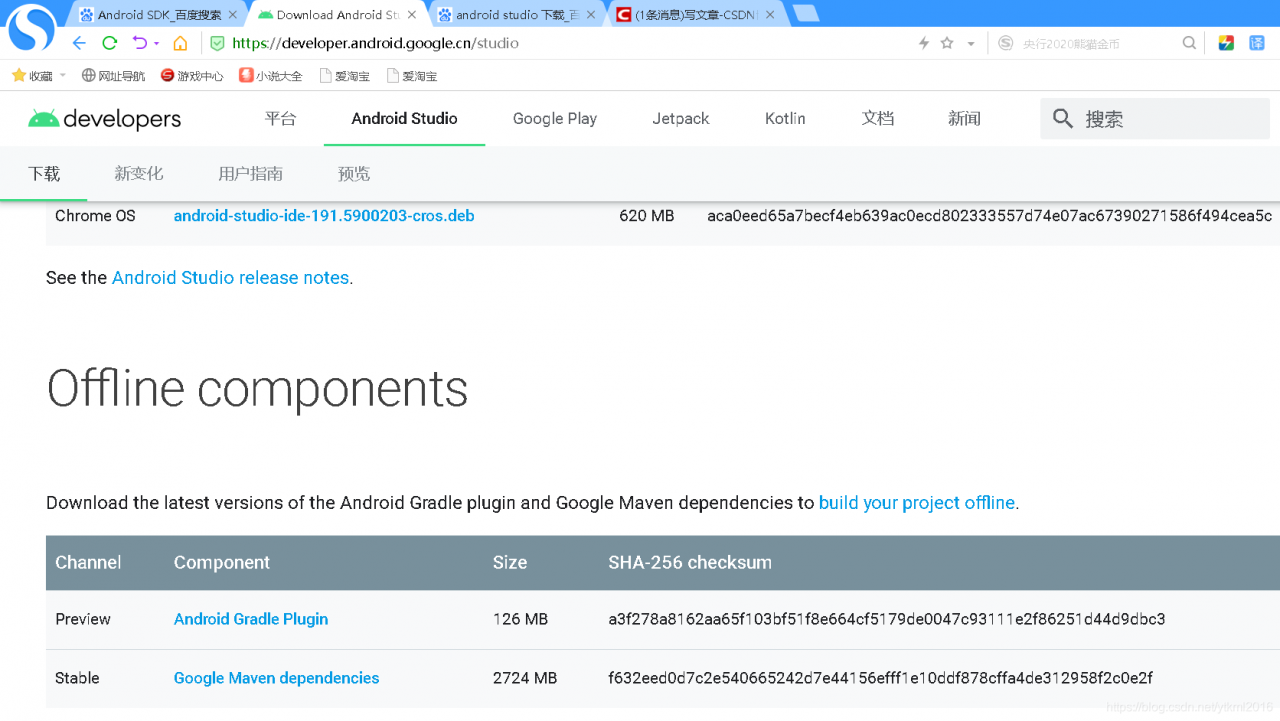Viewport: 1280px width, 721px height.
Task: Click the Chrome OS platform cell
Action: [x=95, y=216]
